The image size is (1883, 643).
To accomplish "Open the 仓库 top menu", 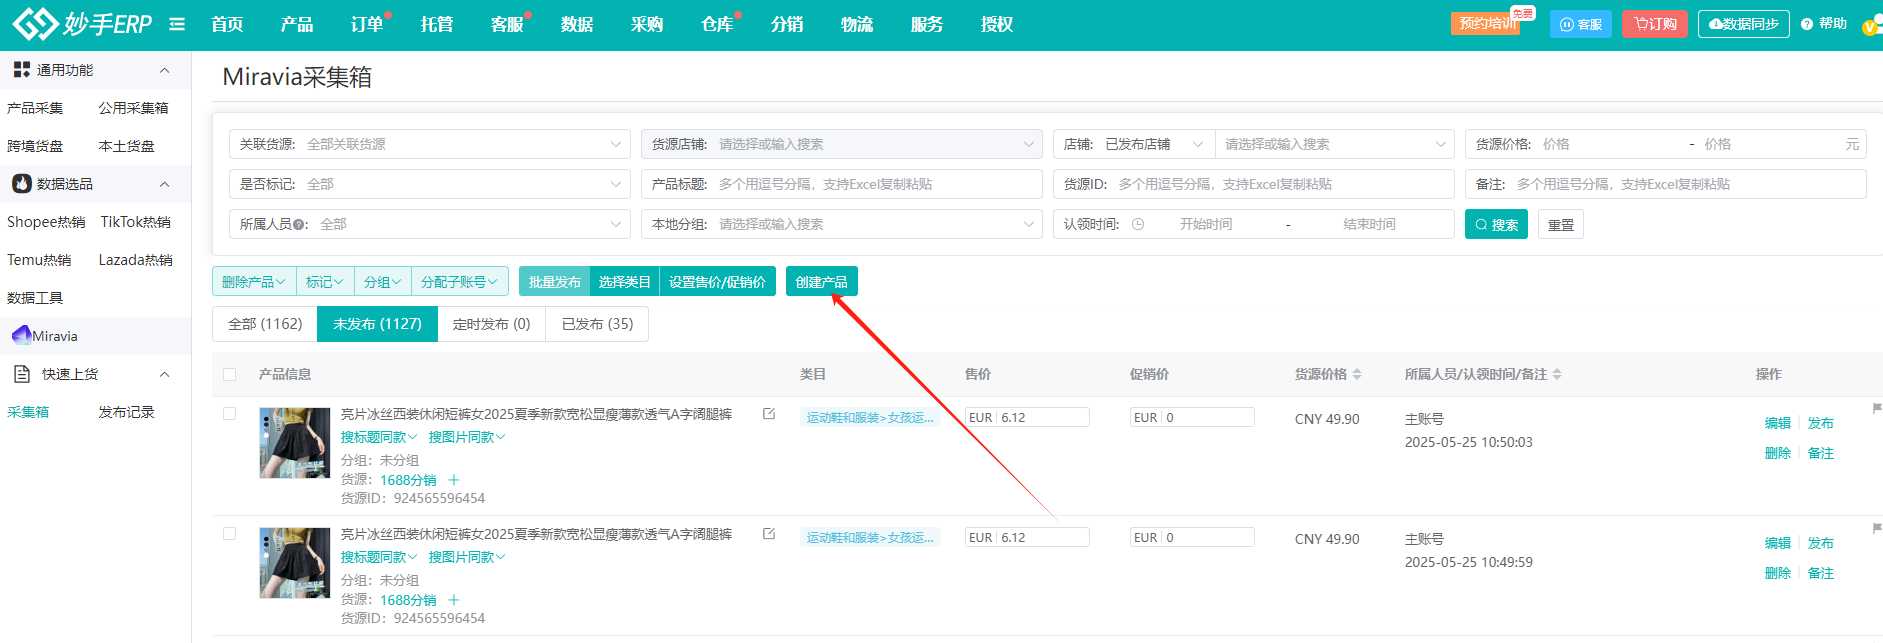I will 717,24.
